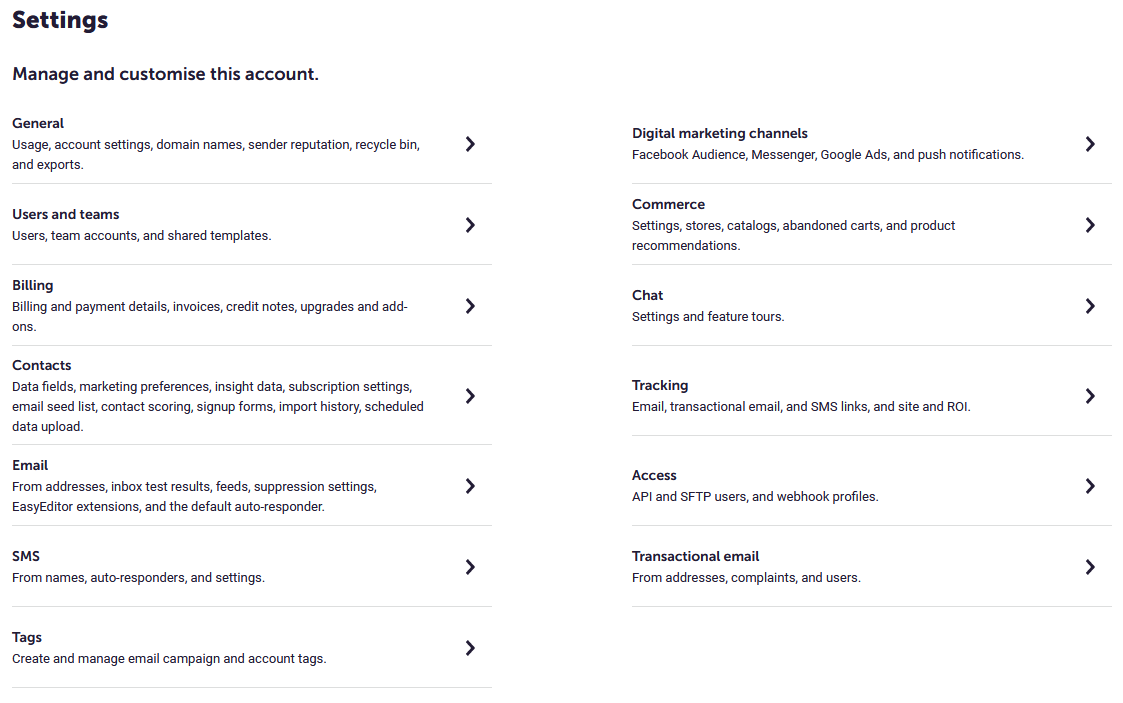Viewport: 1123px width, 703px height.
Task: Click the Email row chevron
Action: (x=470, y=486)
